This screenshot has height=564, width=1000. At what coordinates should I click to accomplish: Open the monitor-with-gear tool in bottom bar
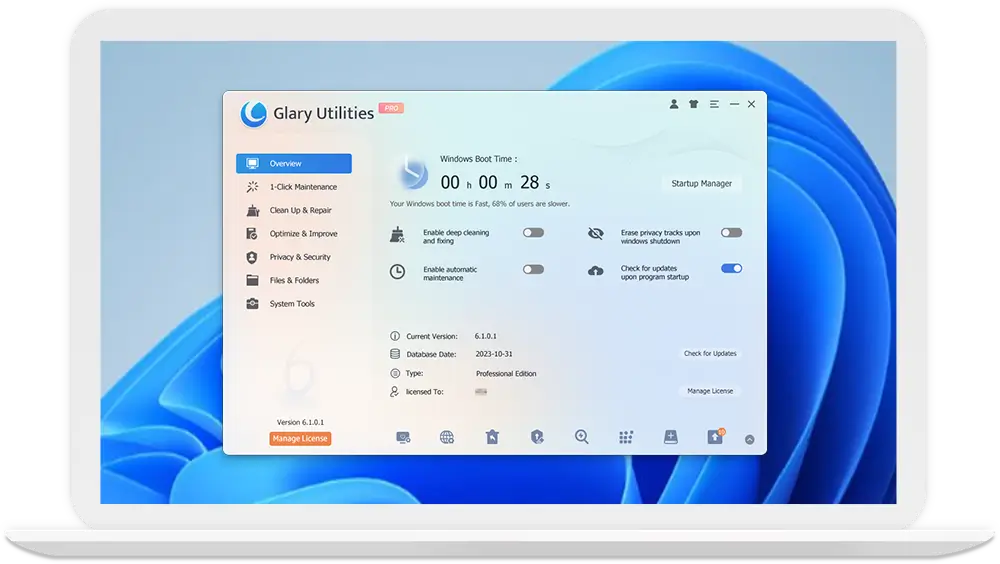(x=403, y=437)
